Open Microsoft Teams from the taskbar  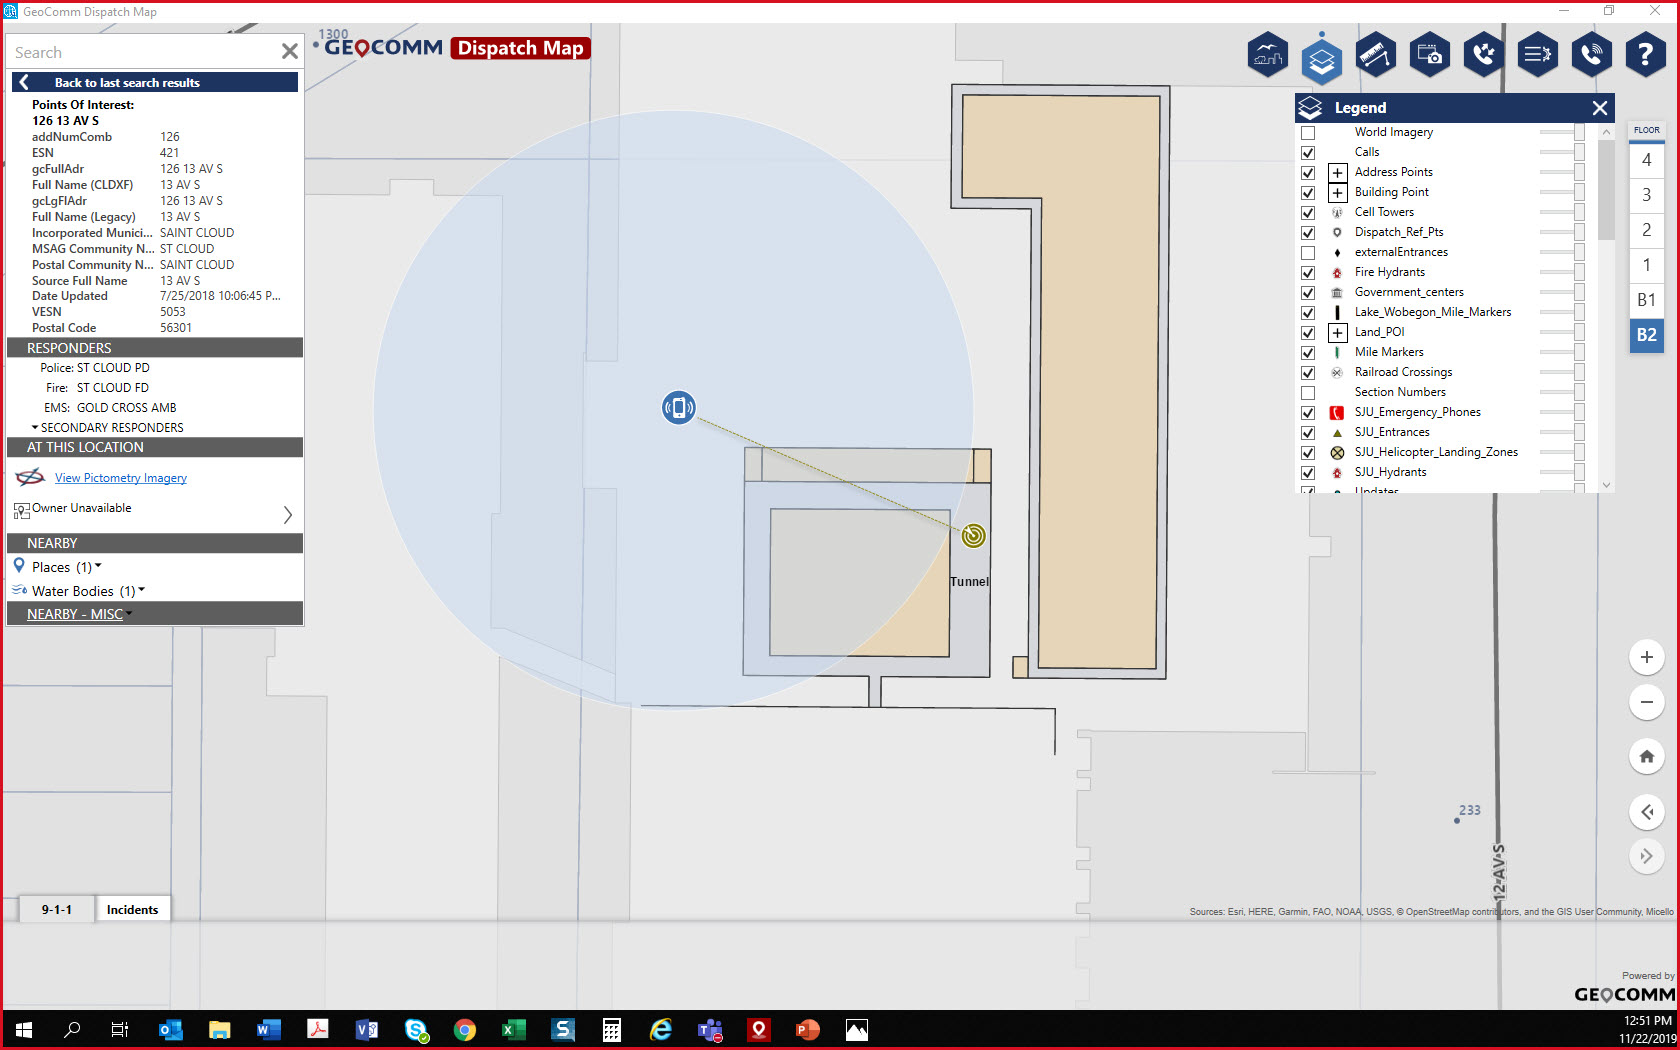710,1030
